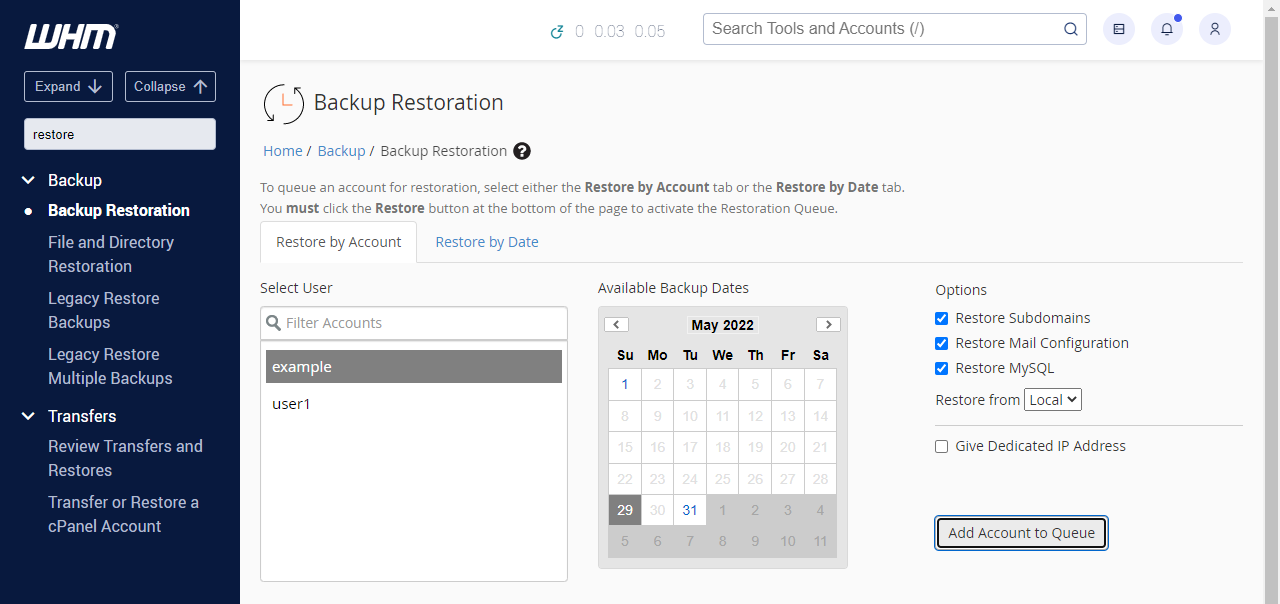Click the Expand button above the sidebar
Image resolution: width=1280 pixels, height=604 pixels.
[x=68, y=86]
